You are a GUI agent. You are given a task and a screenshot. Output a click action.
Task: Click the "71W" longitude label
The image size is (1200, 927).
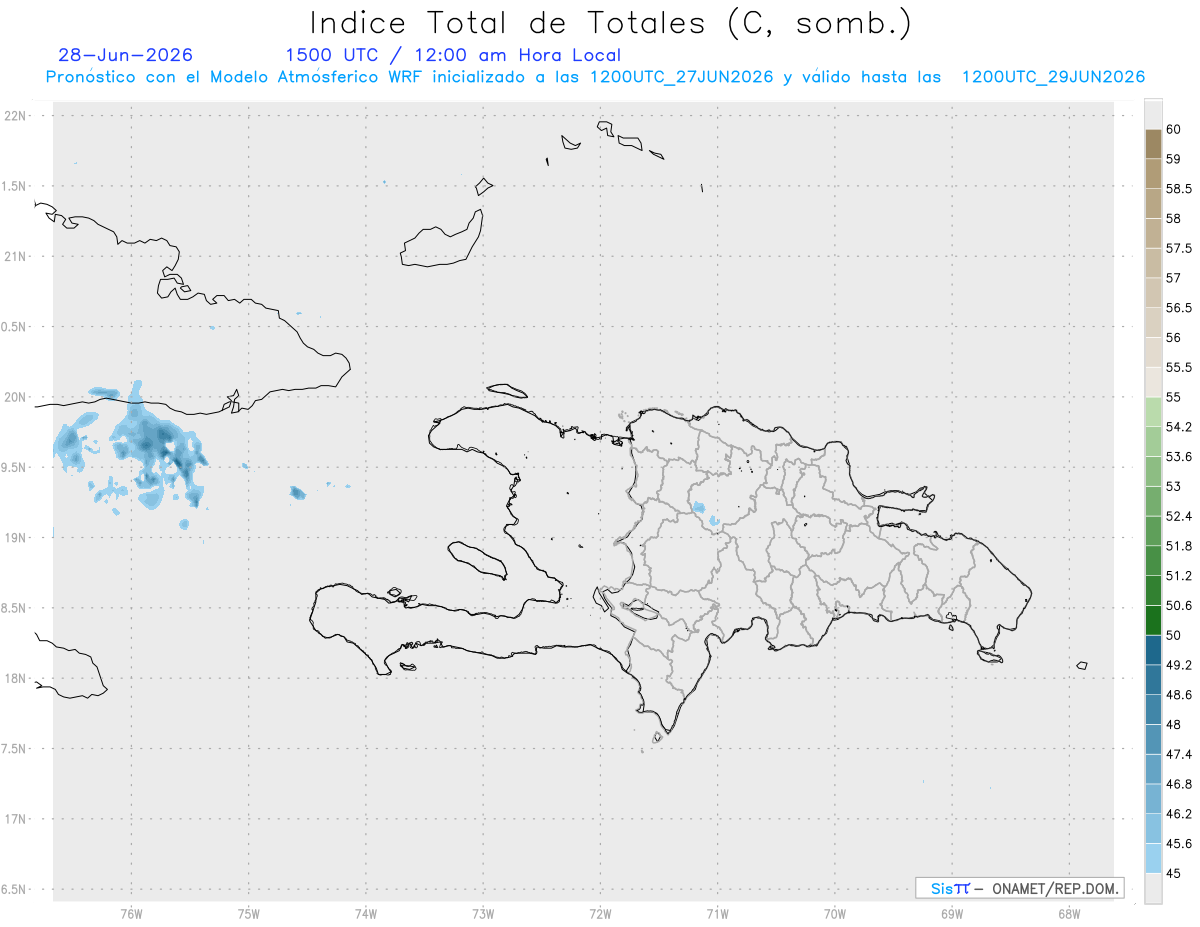(x=717, y=913)
